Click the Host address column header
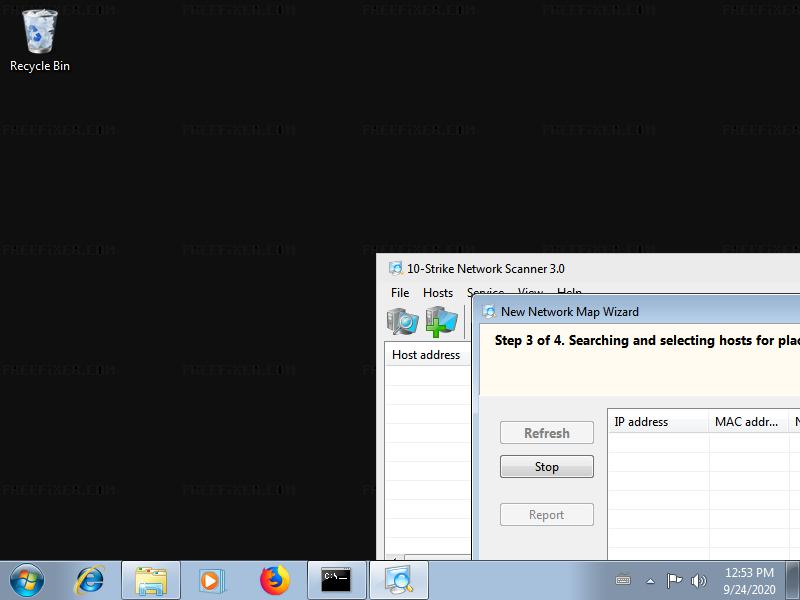 (x=427, y=354)
